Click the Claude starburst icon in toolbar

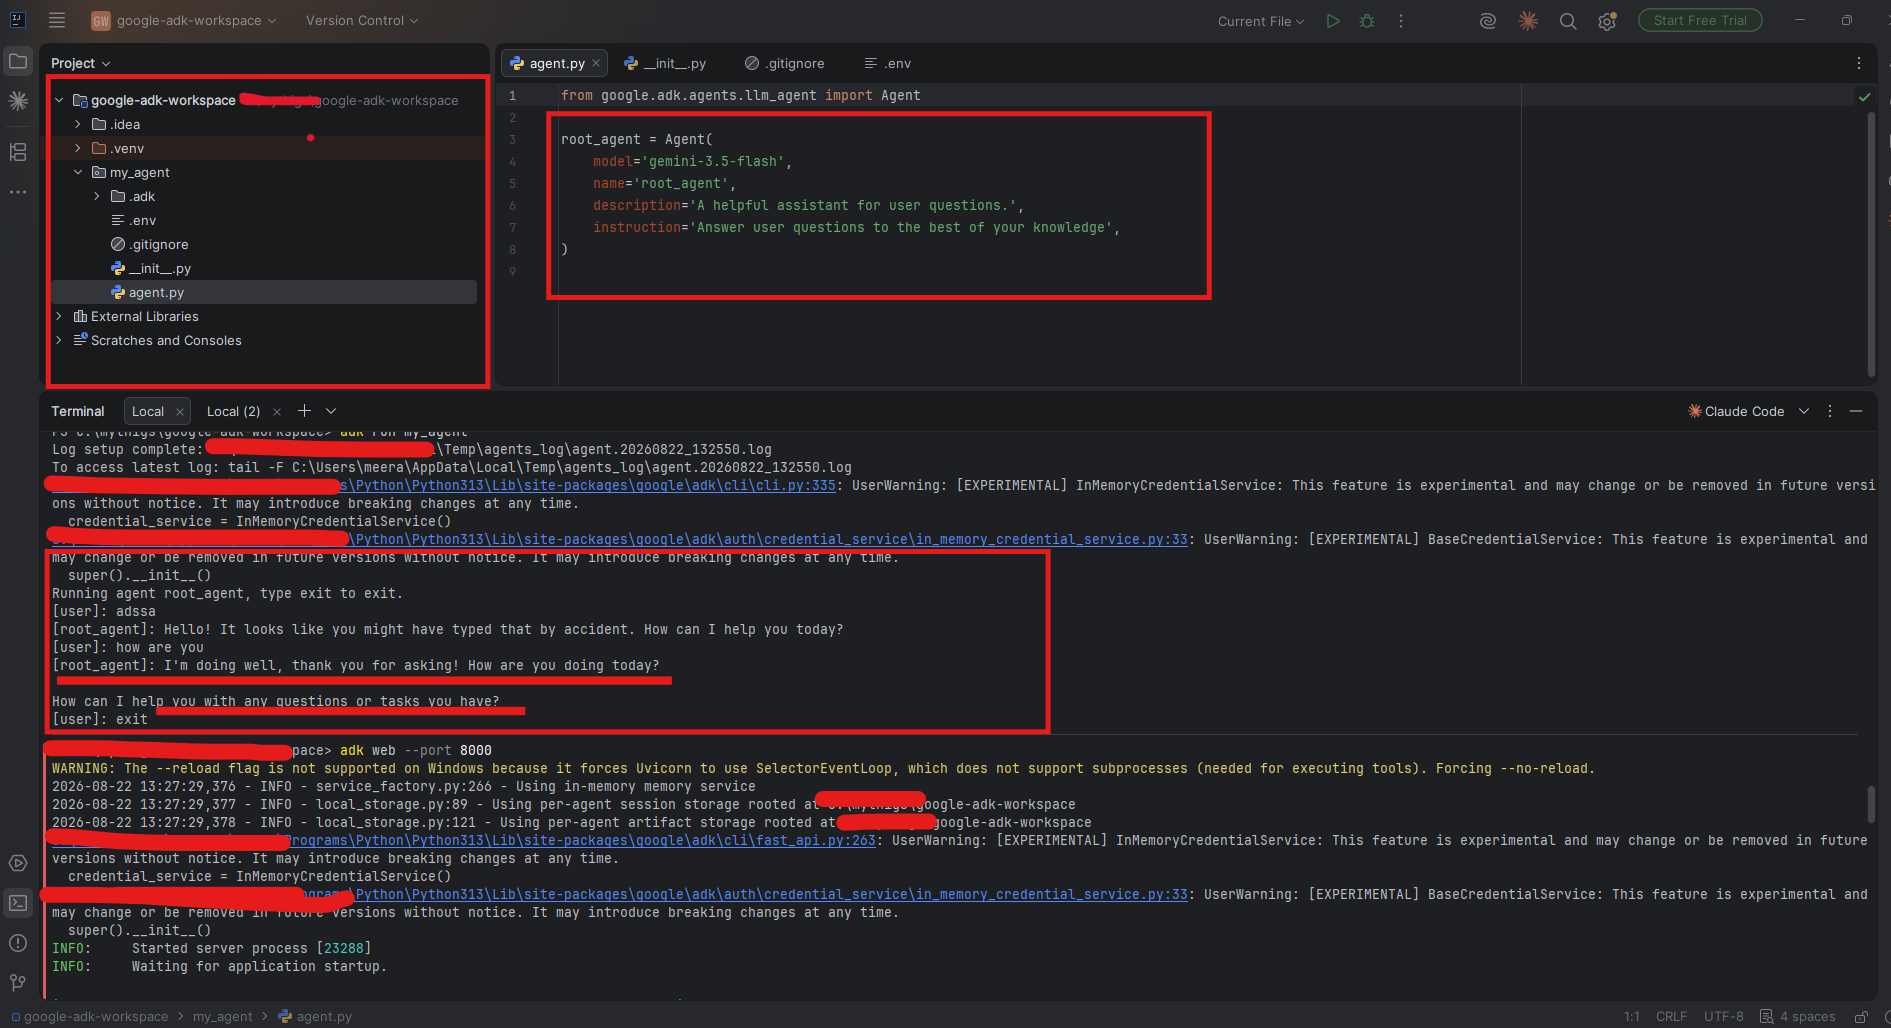[1528, 21]
